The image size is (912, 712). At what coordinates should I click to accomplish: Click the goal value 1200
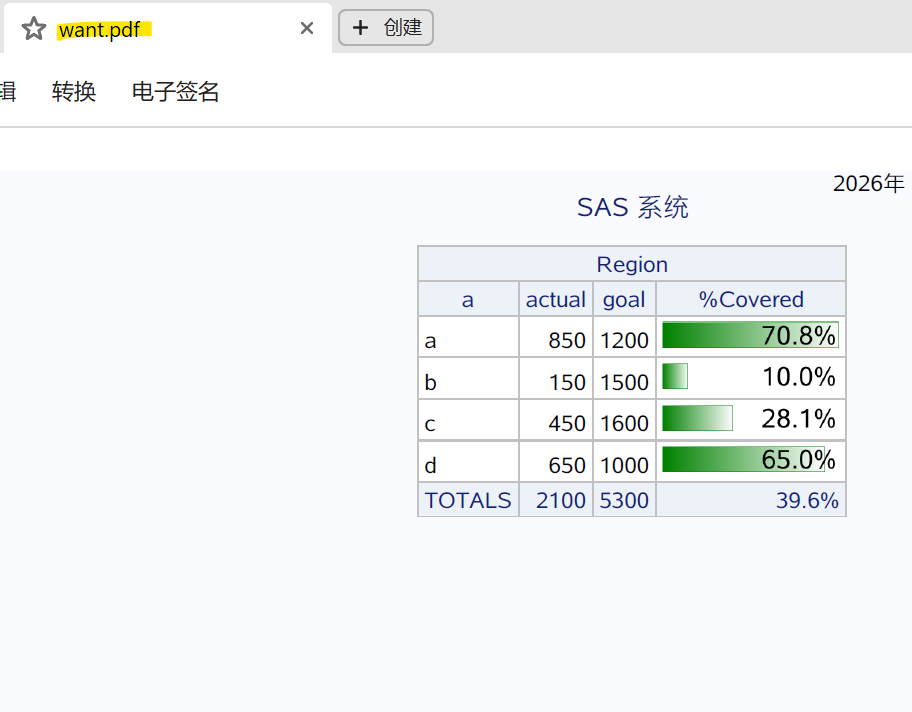[624, 341]
